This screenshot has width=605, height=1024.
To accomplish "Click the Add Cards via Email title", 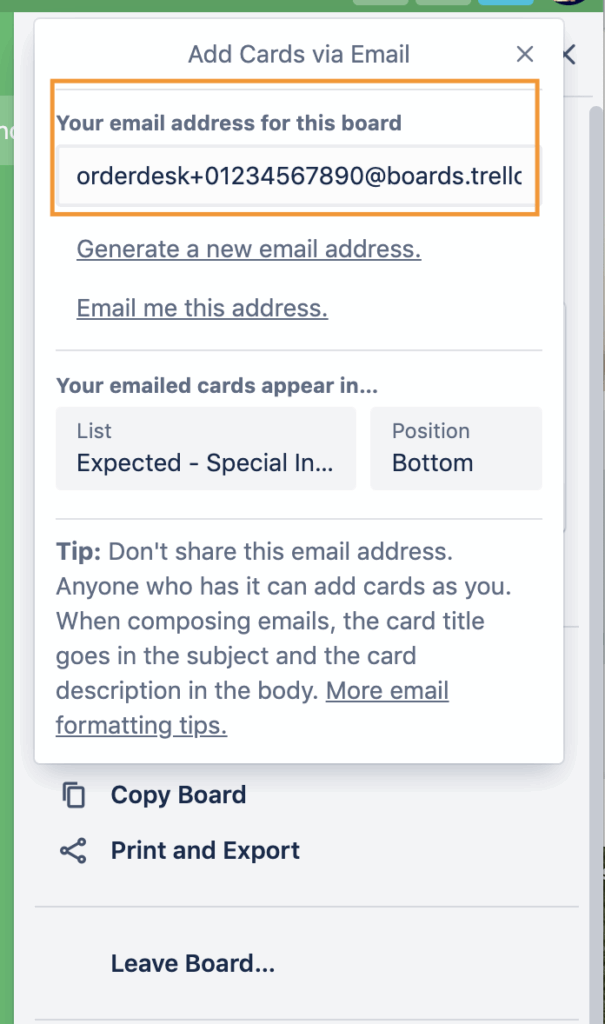I will point(298,54).
